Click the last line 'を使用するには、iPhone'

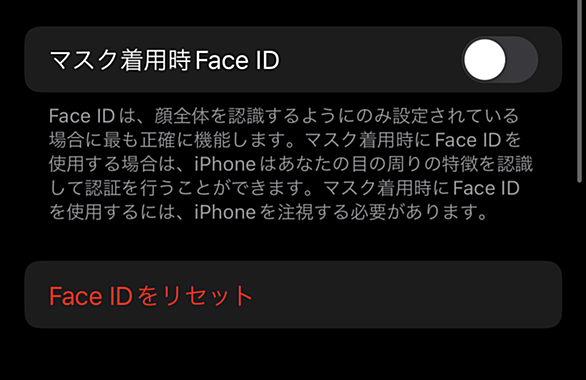tap(268, 212)
